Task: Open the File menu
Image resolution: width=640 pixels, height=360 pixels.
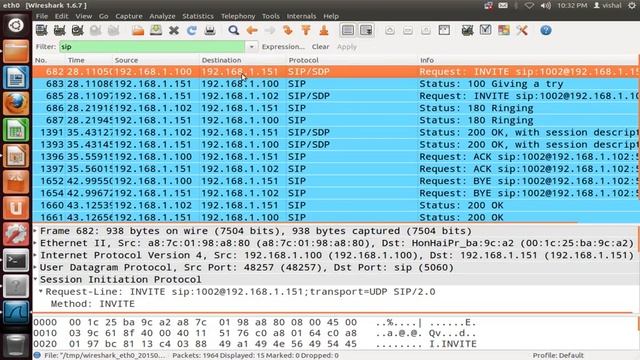Action: pos(42,16)
